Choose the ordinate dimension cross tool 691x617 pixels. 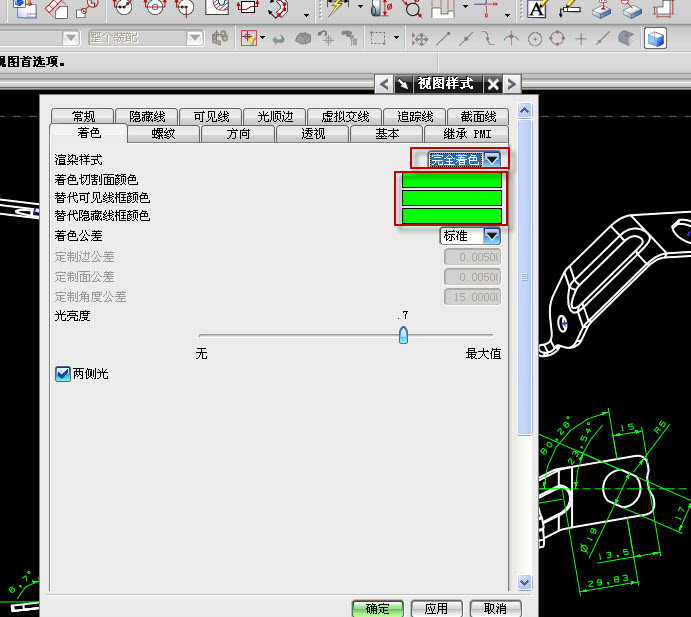487,8
